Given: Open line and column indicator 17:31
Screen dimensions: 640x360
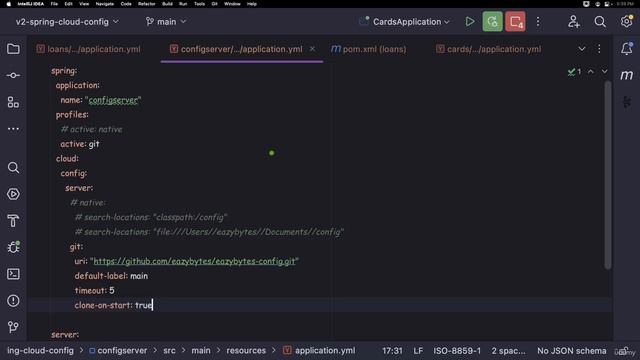Looking at the screenshot, I should pyautogui.click(x=392, y=351).
